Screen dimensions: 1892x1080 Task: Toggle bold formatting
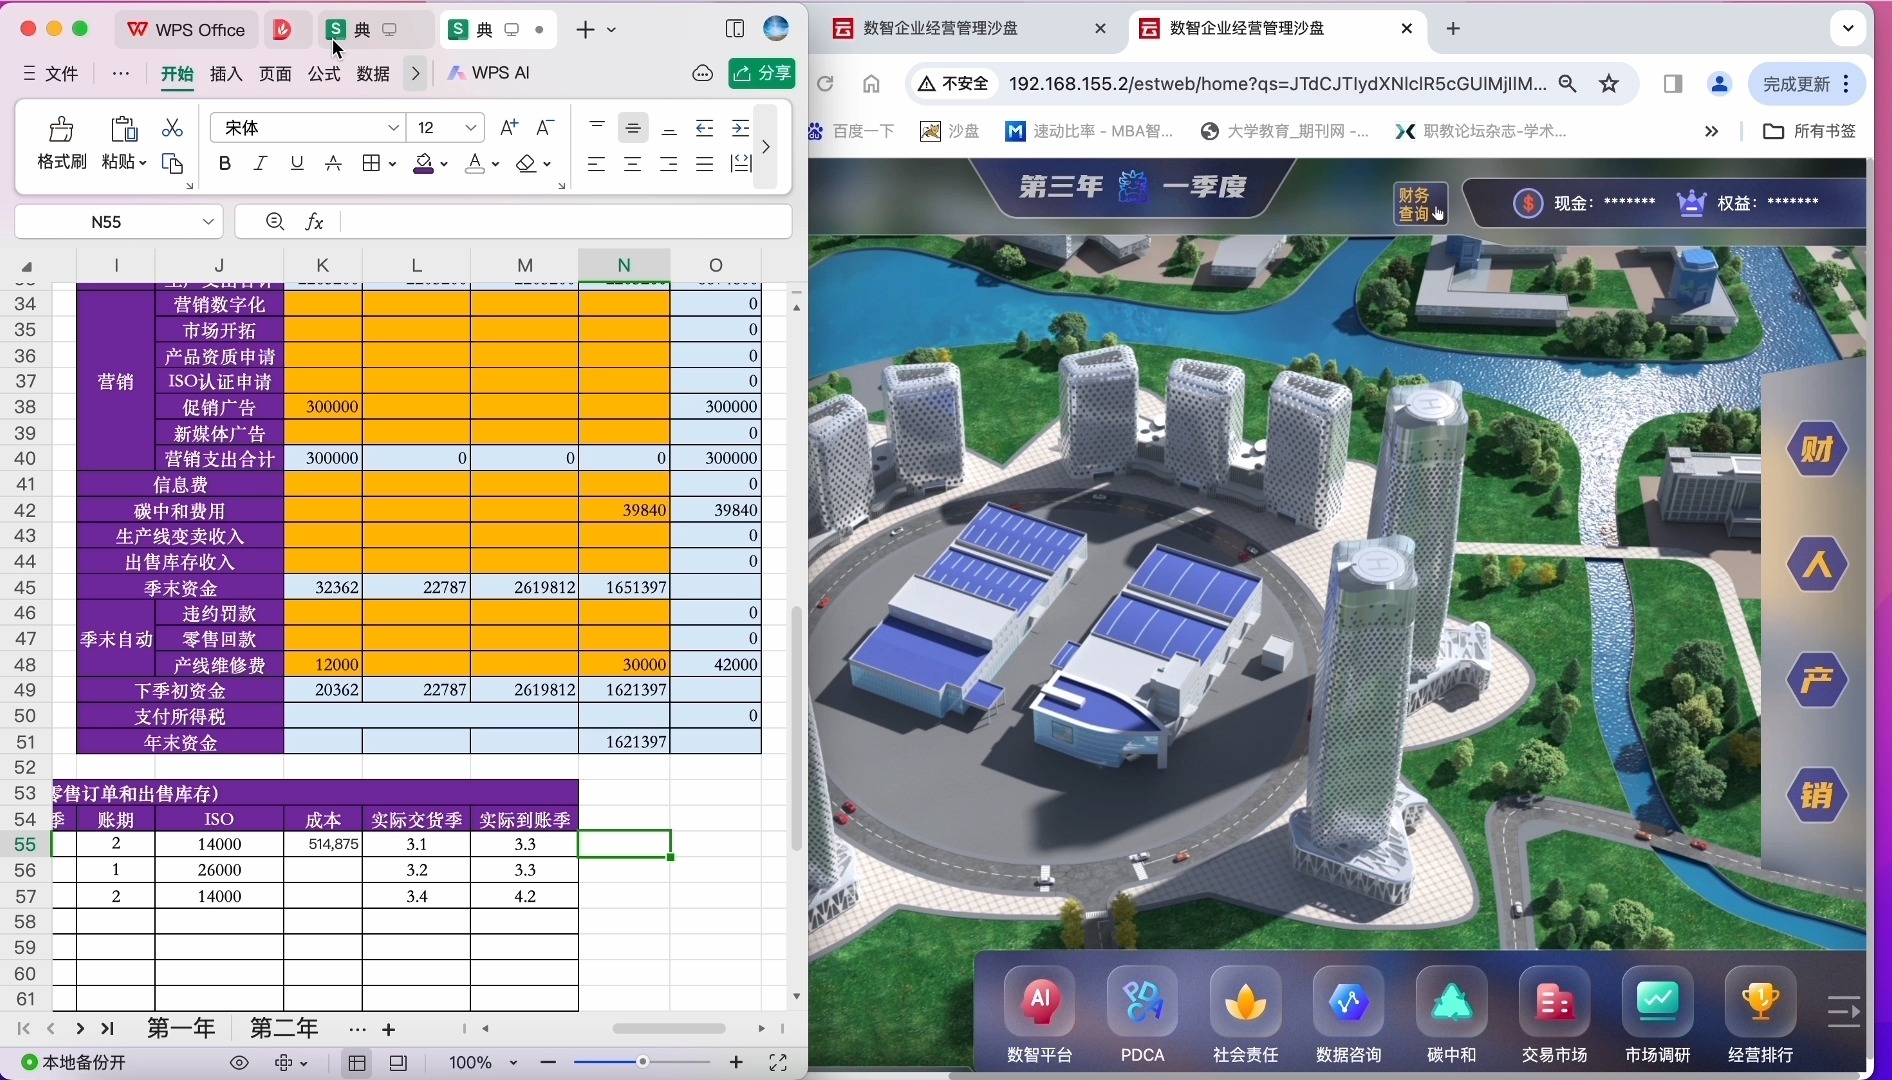[x=225, y=163]
